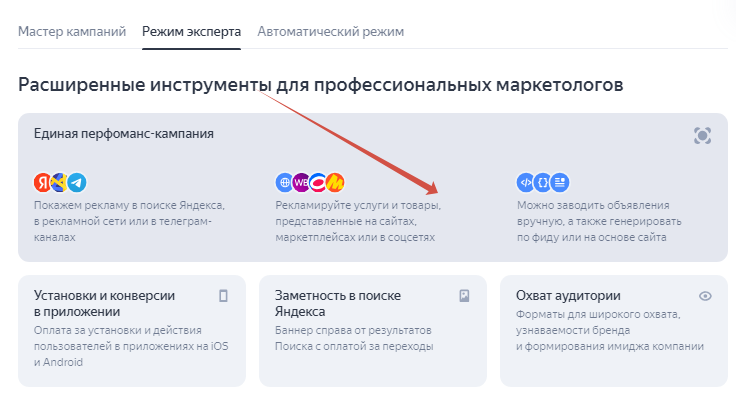Click the Yandex Market 'M' icon
Image resolution: width=736 pixels, height=414 pixels.
point(335,182)
